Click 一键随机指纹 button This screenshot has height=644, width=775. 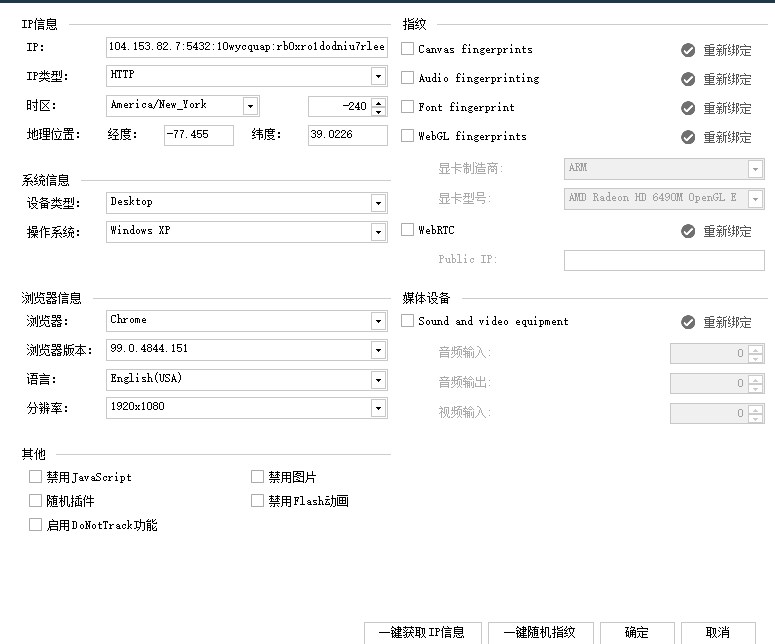541,633
